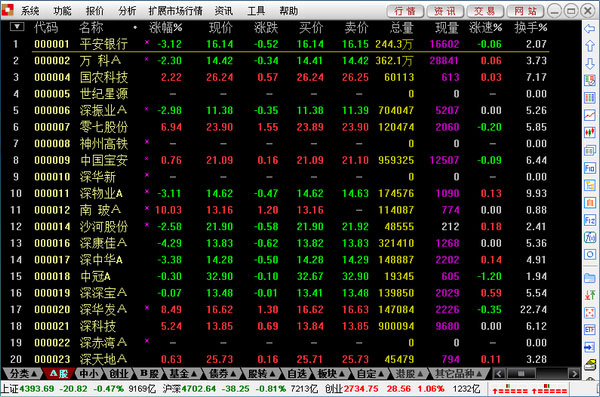Click the 交易 button
Screen dimensions: 600x397
tap(485, 11)
